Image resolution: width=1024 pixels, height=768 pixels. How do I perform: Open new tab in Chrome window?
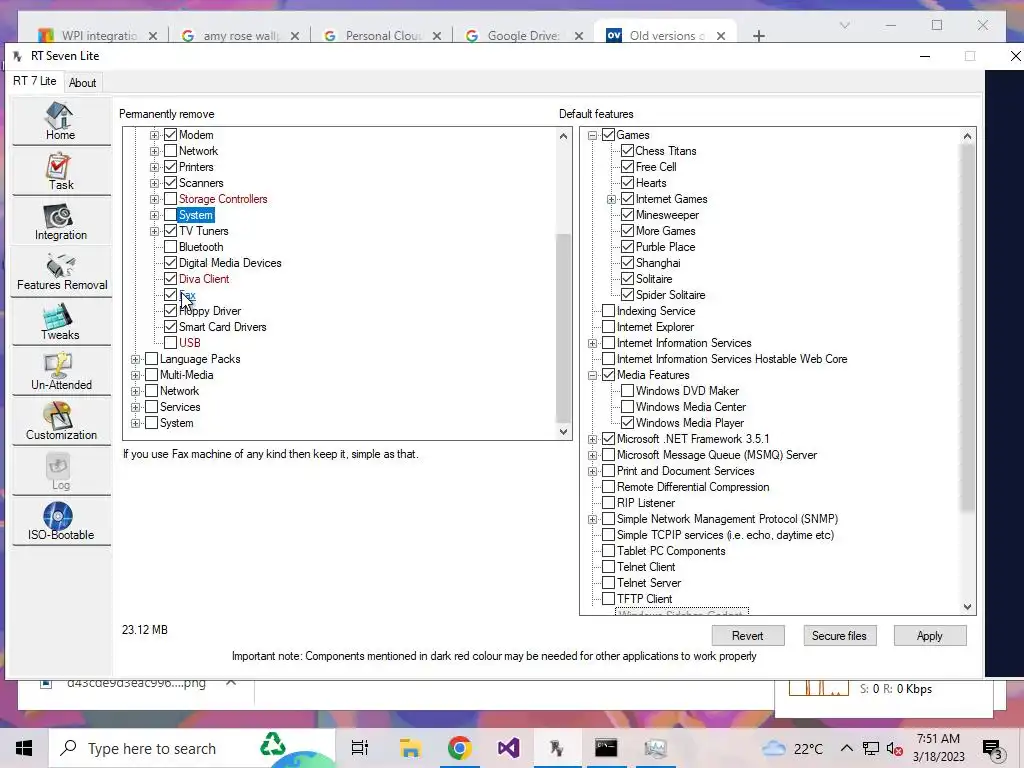[758, 36]
